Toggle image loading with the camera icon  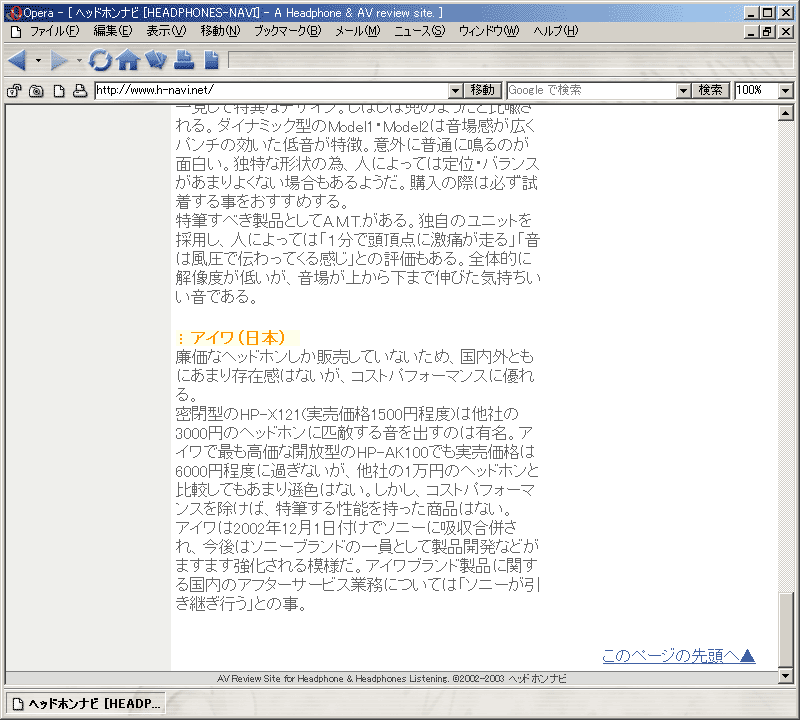pyautogui.click(x=36, y=91)
